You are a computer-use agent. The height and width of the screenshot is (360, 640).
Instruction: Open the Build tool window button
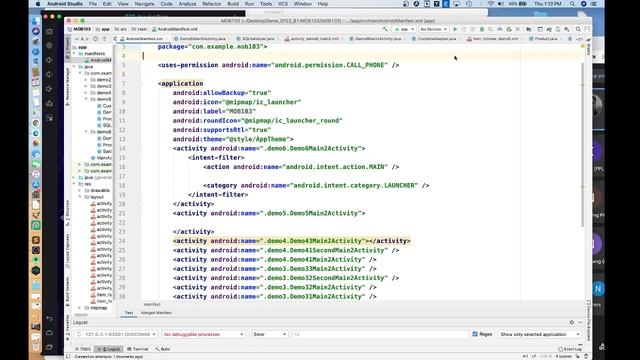pyautogui.click(x=162, y=349)
